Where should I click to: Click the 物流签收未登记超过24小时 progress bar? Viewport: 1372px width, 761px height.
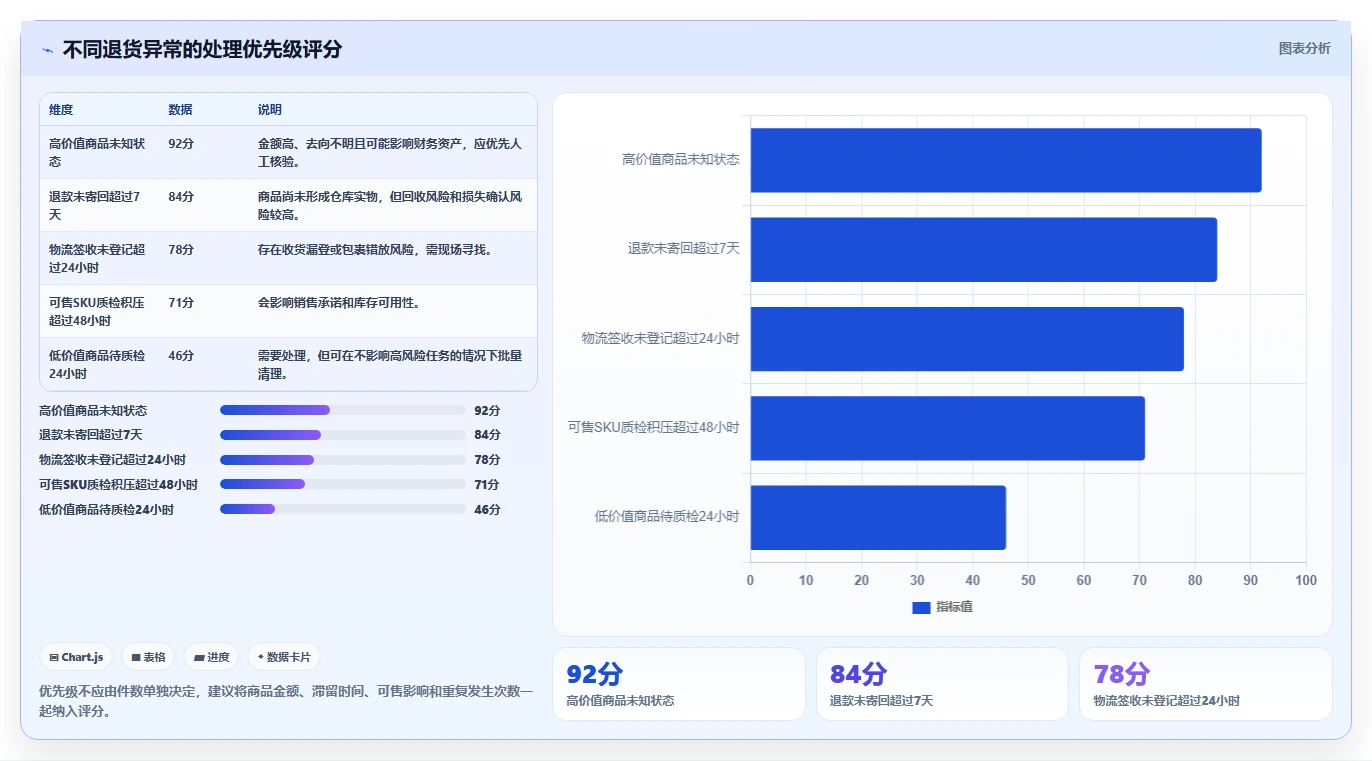click(x=343, y=460)
